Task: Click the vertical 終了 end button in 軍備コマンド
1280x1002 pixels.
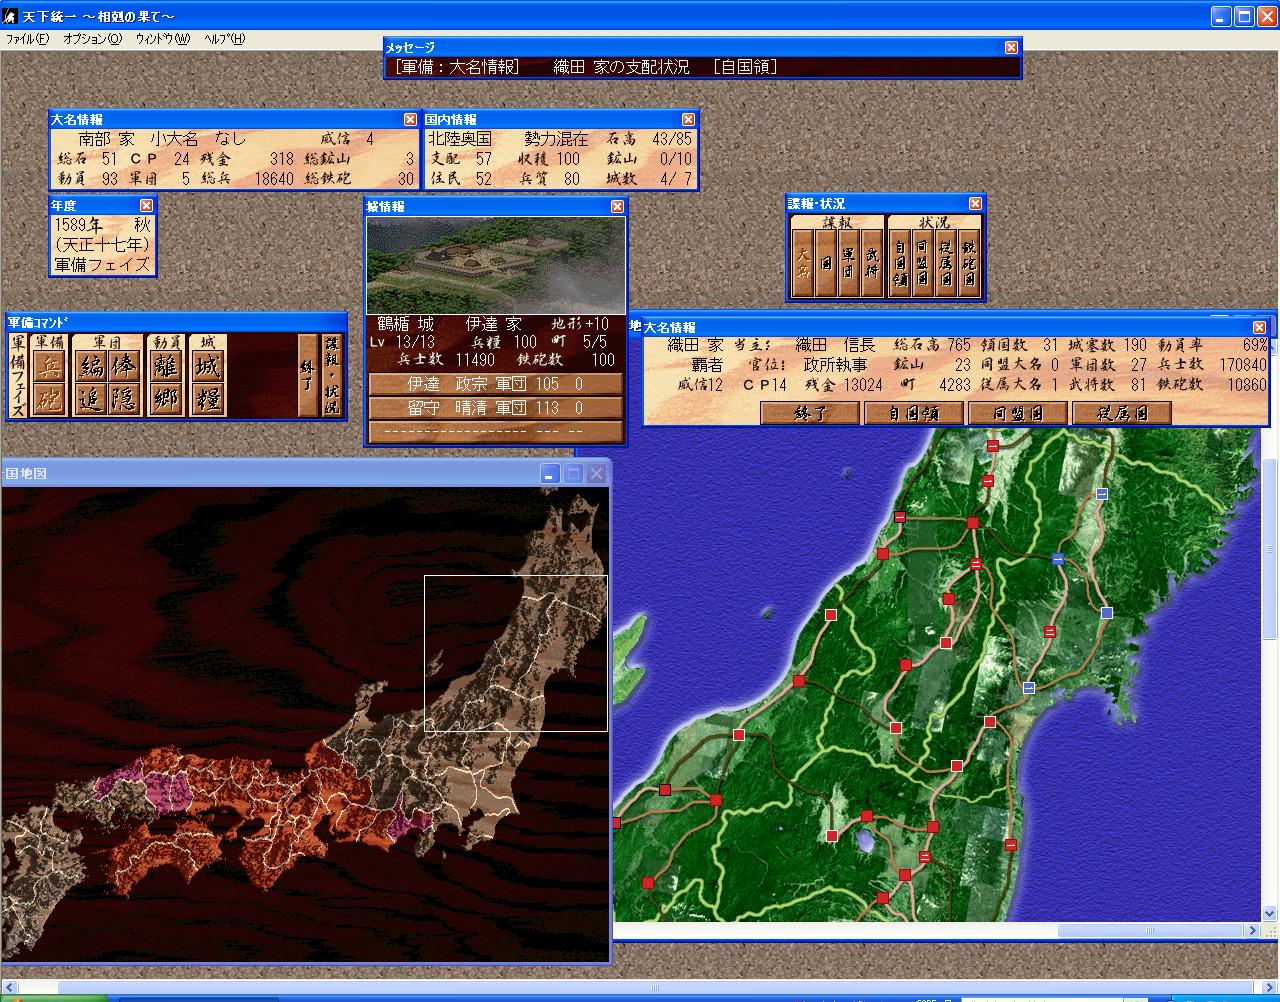Action: click(x=307, y=375)
